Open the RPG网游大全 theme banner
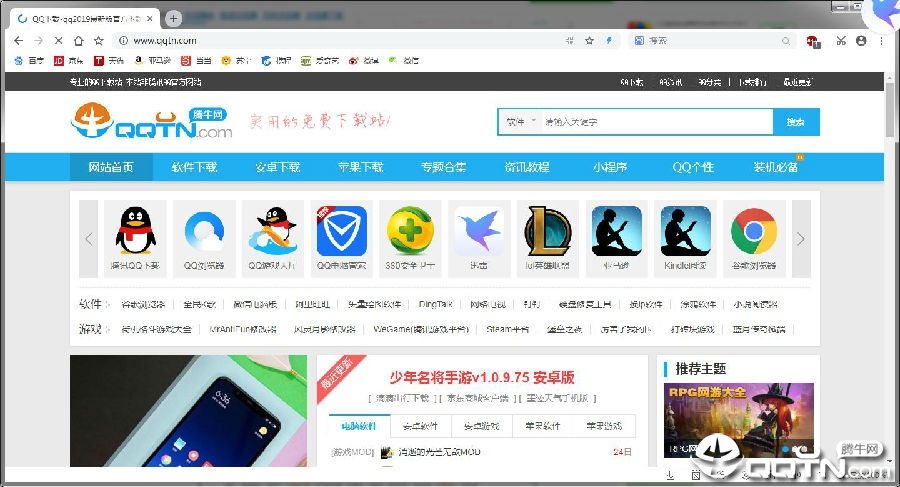 739,419
